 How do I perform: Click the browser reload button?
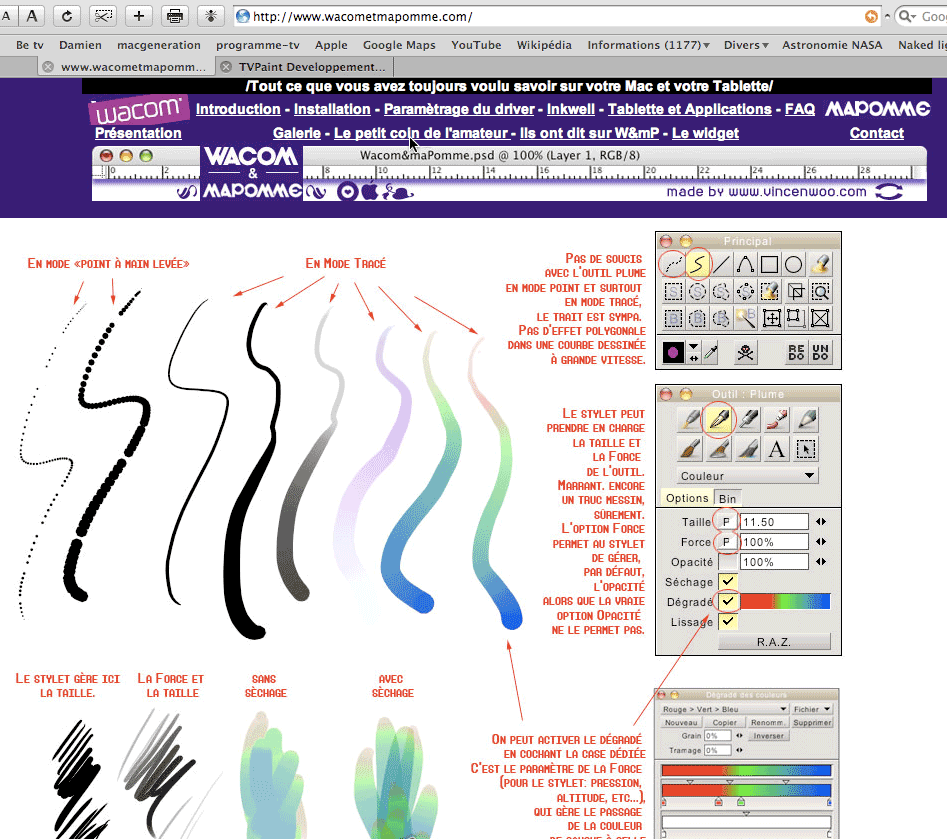(66, 16)
